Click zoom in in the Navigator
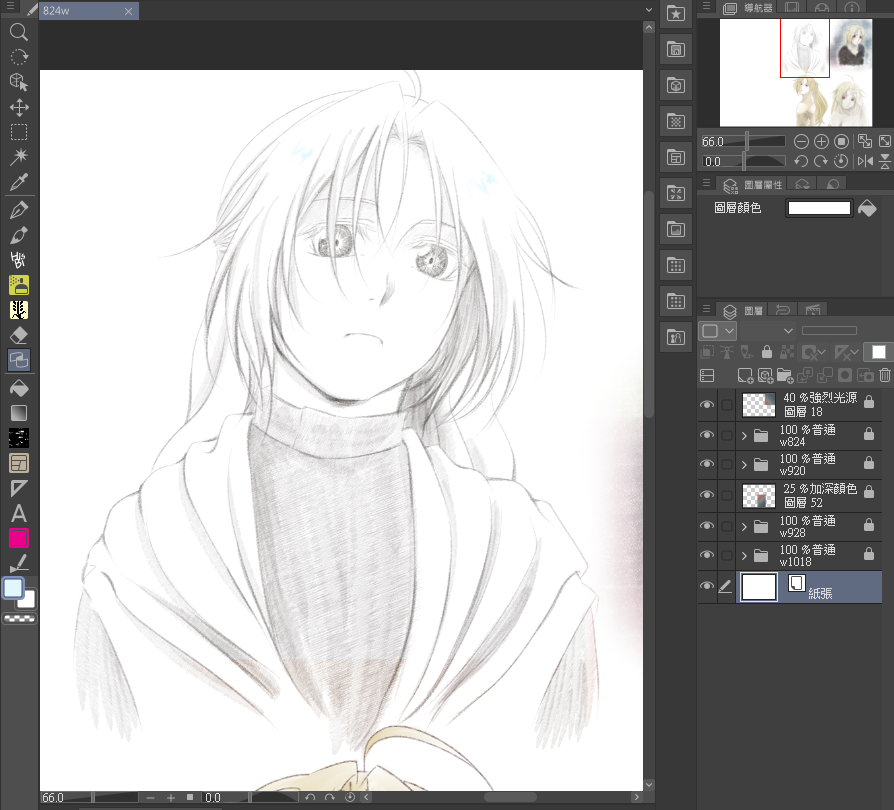 (x=821, y=141)
